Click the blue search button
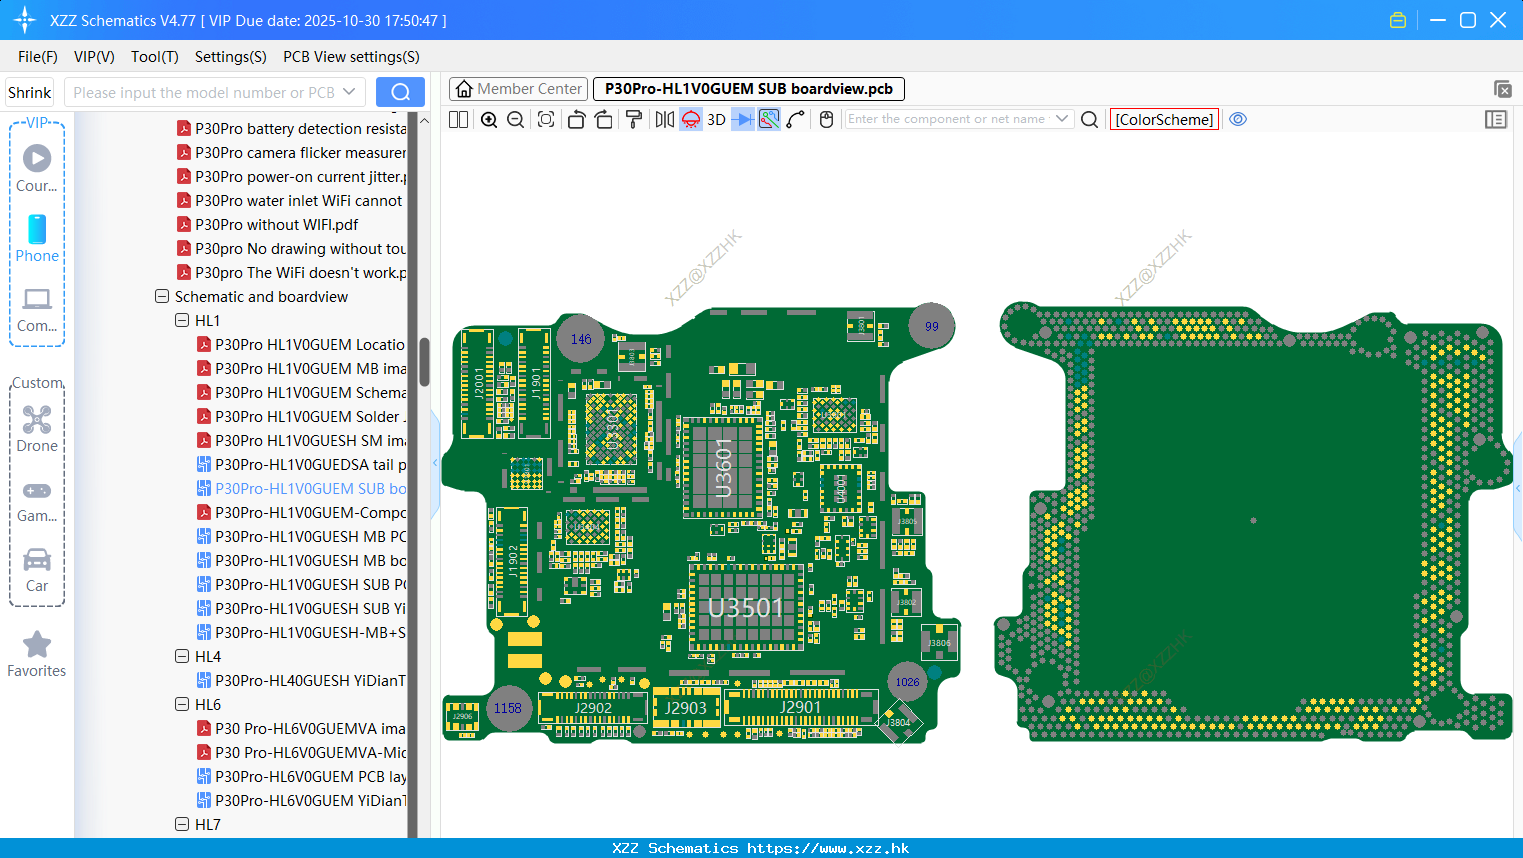The width and height of the screenshot is (1523, 858). coord(400,92)
